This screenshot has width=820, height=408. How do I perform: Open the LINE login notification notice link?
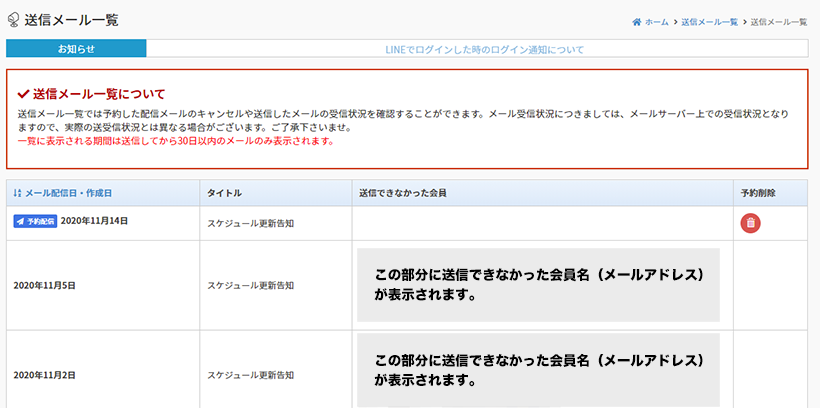click(484, 48)
